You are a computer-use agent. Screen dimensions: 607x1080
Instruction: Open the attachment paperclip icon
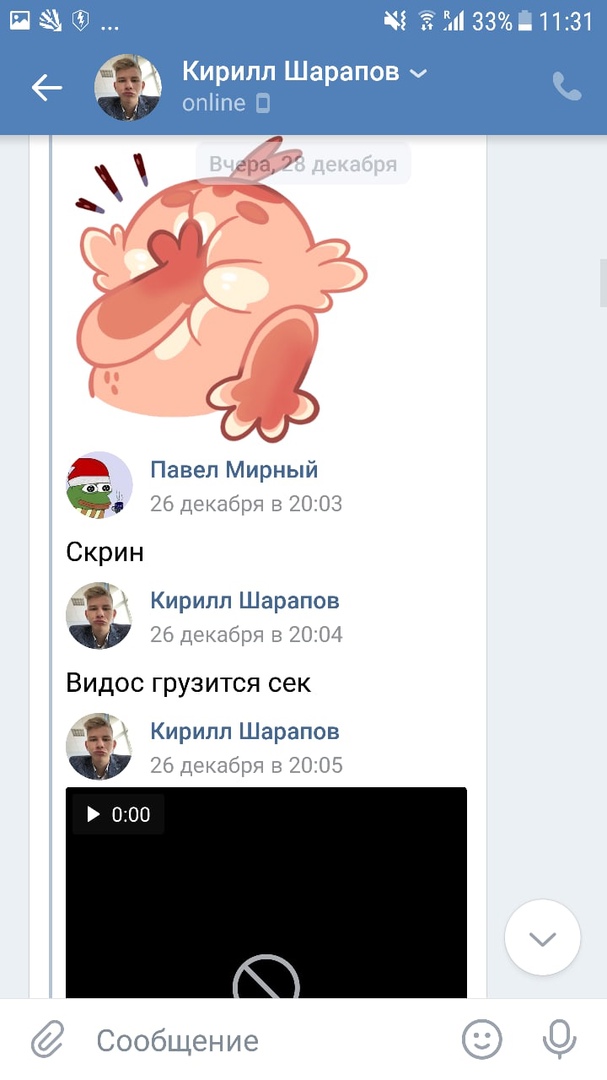(48, 1040)
